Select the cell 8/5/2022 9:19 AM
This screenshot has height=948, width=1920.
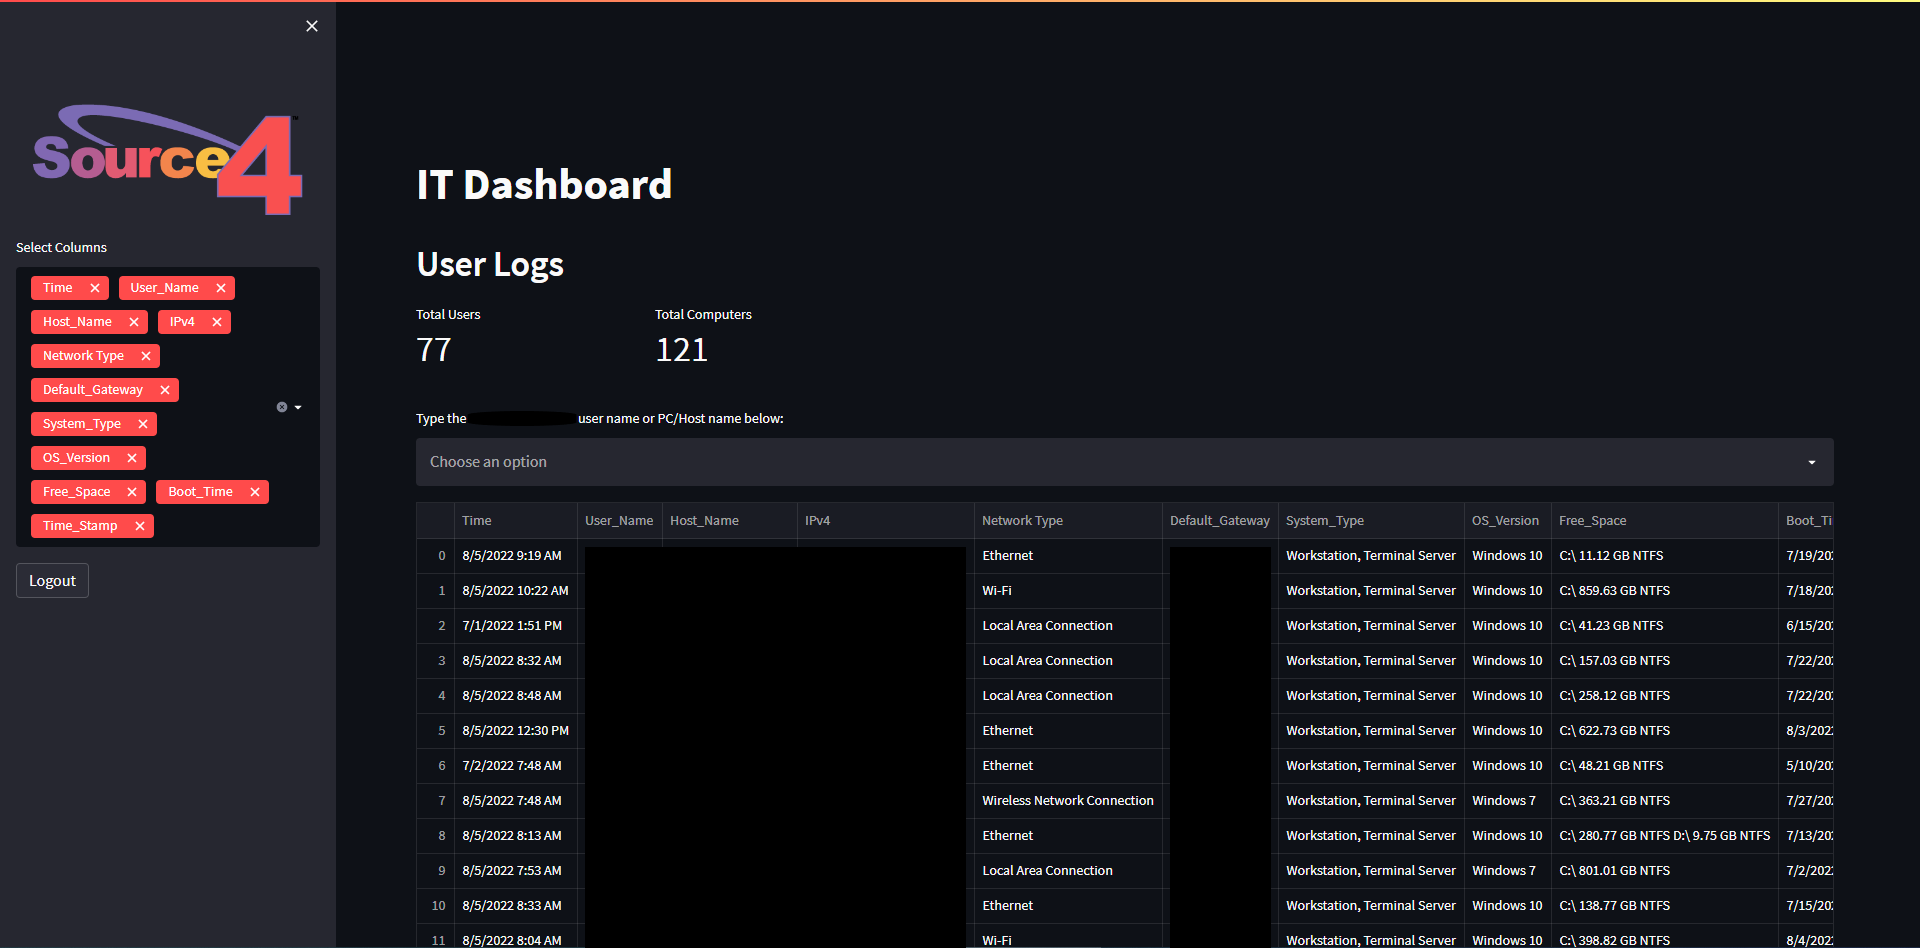pyautogui.click(x=516, y=556)
